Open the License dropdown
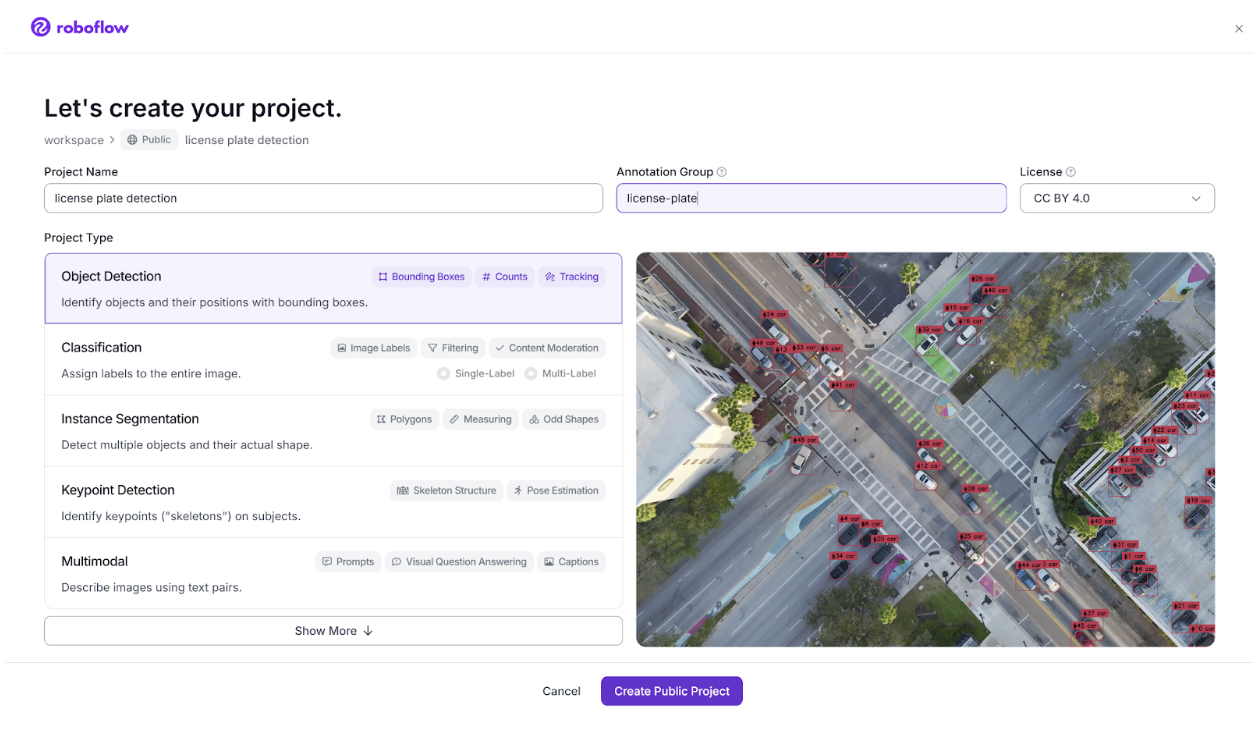This screenshot has height=730, width=1256. pyautogui.click(x=1117, y=198)
